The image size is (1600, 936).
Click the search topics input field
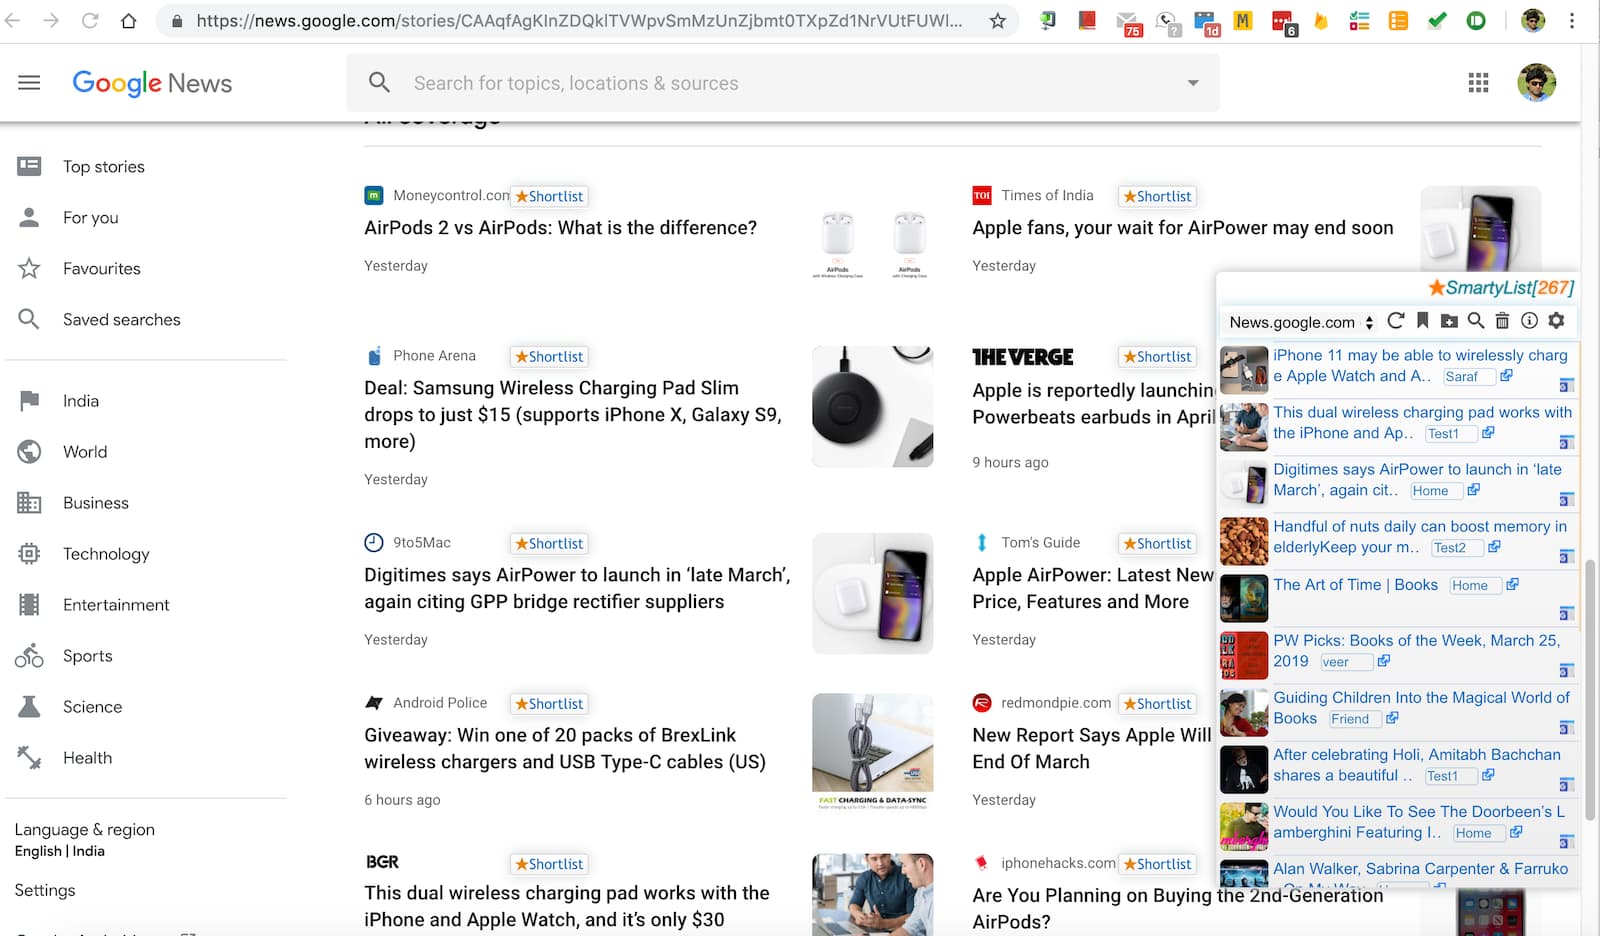[x=780, y=83]
